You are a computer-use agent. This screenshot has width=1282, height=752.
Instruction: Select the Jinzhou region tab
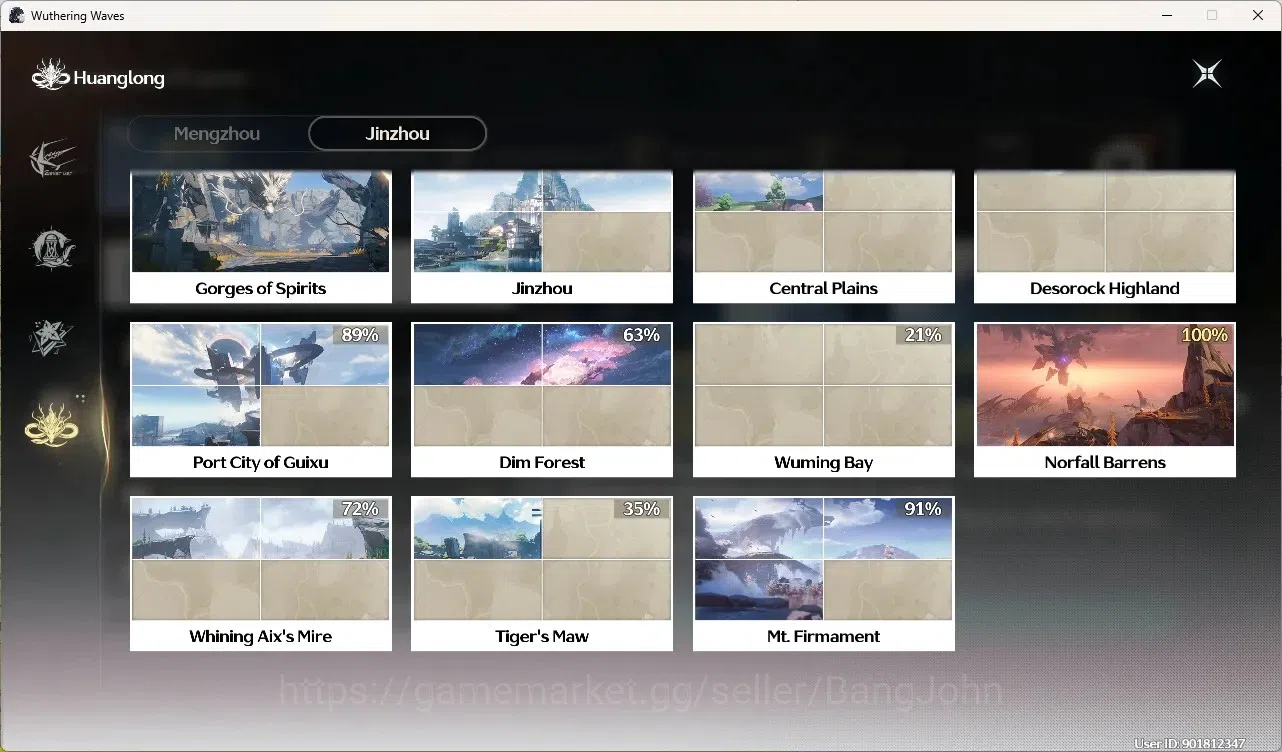coord(397,134)
